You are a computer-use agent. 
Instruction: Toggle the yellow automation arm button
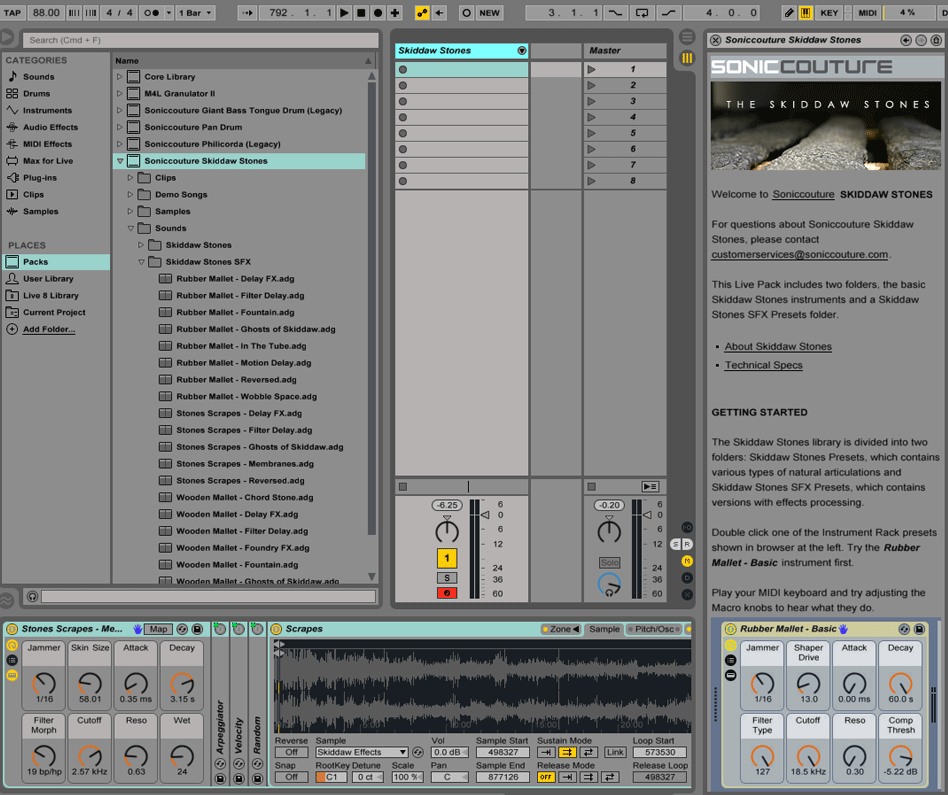[x=422, y=13]
